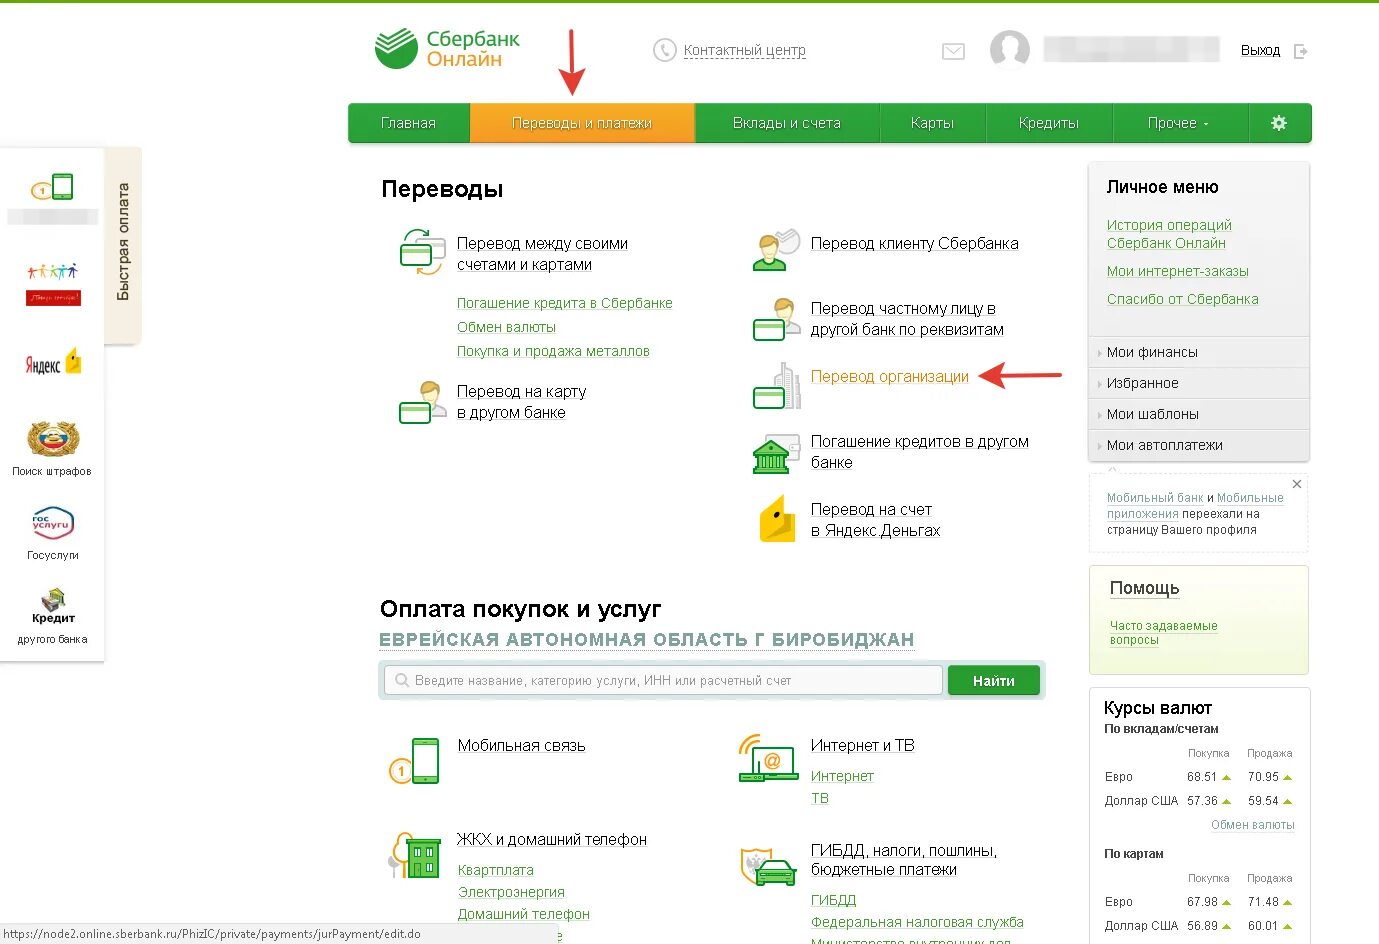Image resolution: width=1379 pixels, height=944 pixels.
Task: Click the blurred user name in header
Action: pyautogui.click(x=1131, y=49)
